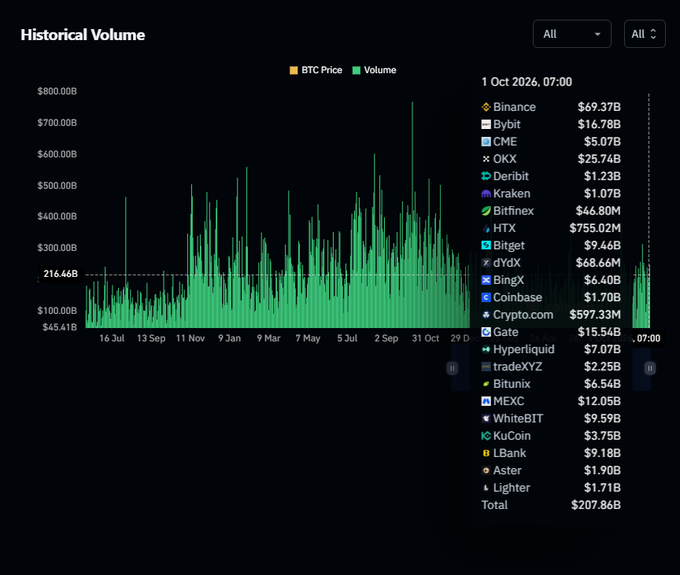Click the Total row label
Screen dimensions: 680x575
tap(494, 505)
